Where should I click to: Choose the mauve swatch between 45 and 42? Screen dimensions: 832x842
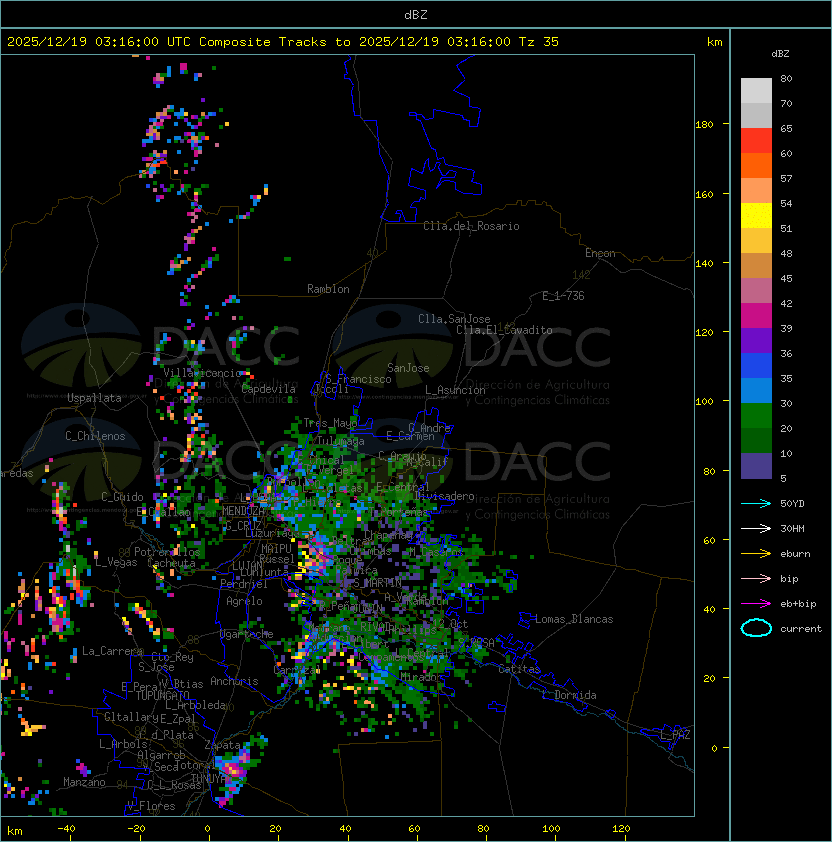point(756,291)
